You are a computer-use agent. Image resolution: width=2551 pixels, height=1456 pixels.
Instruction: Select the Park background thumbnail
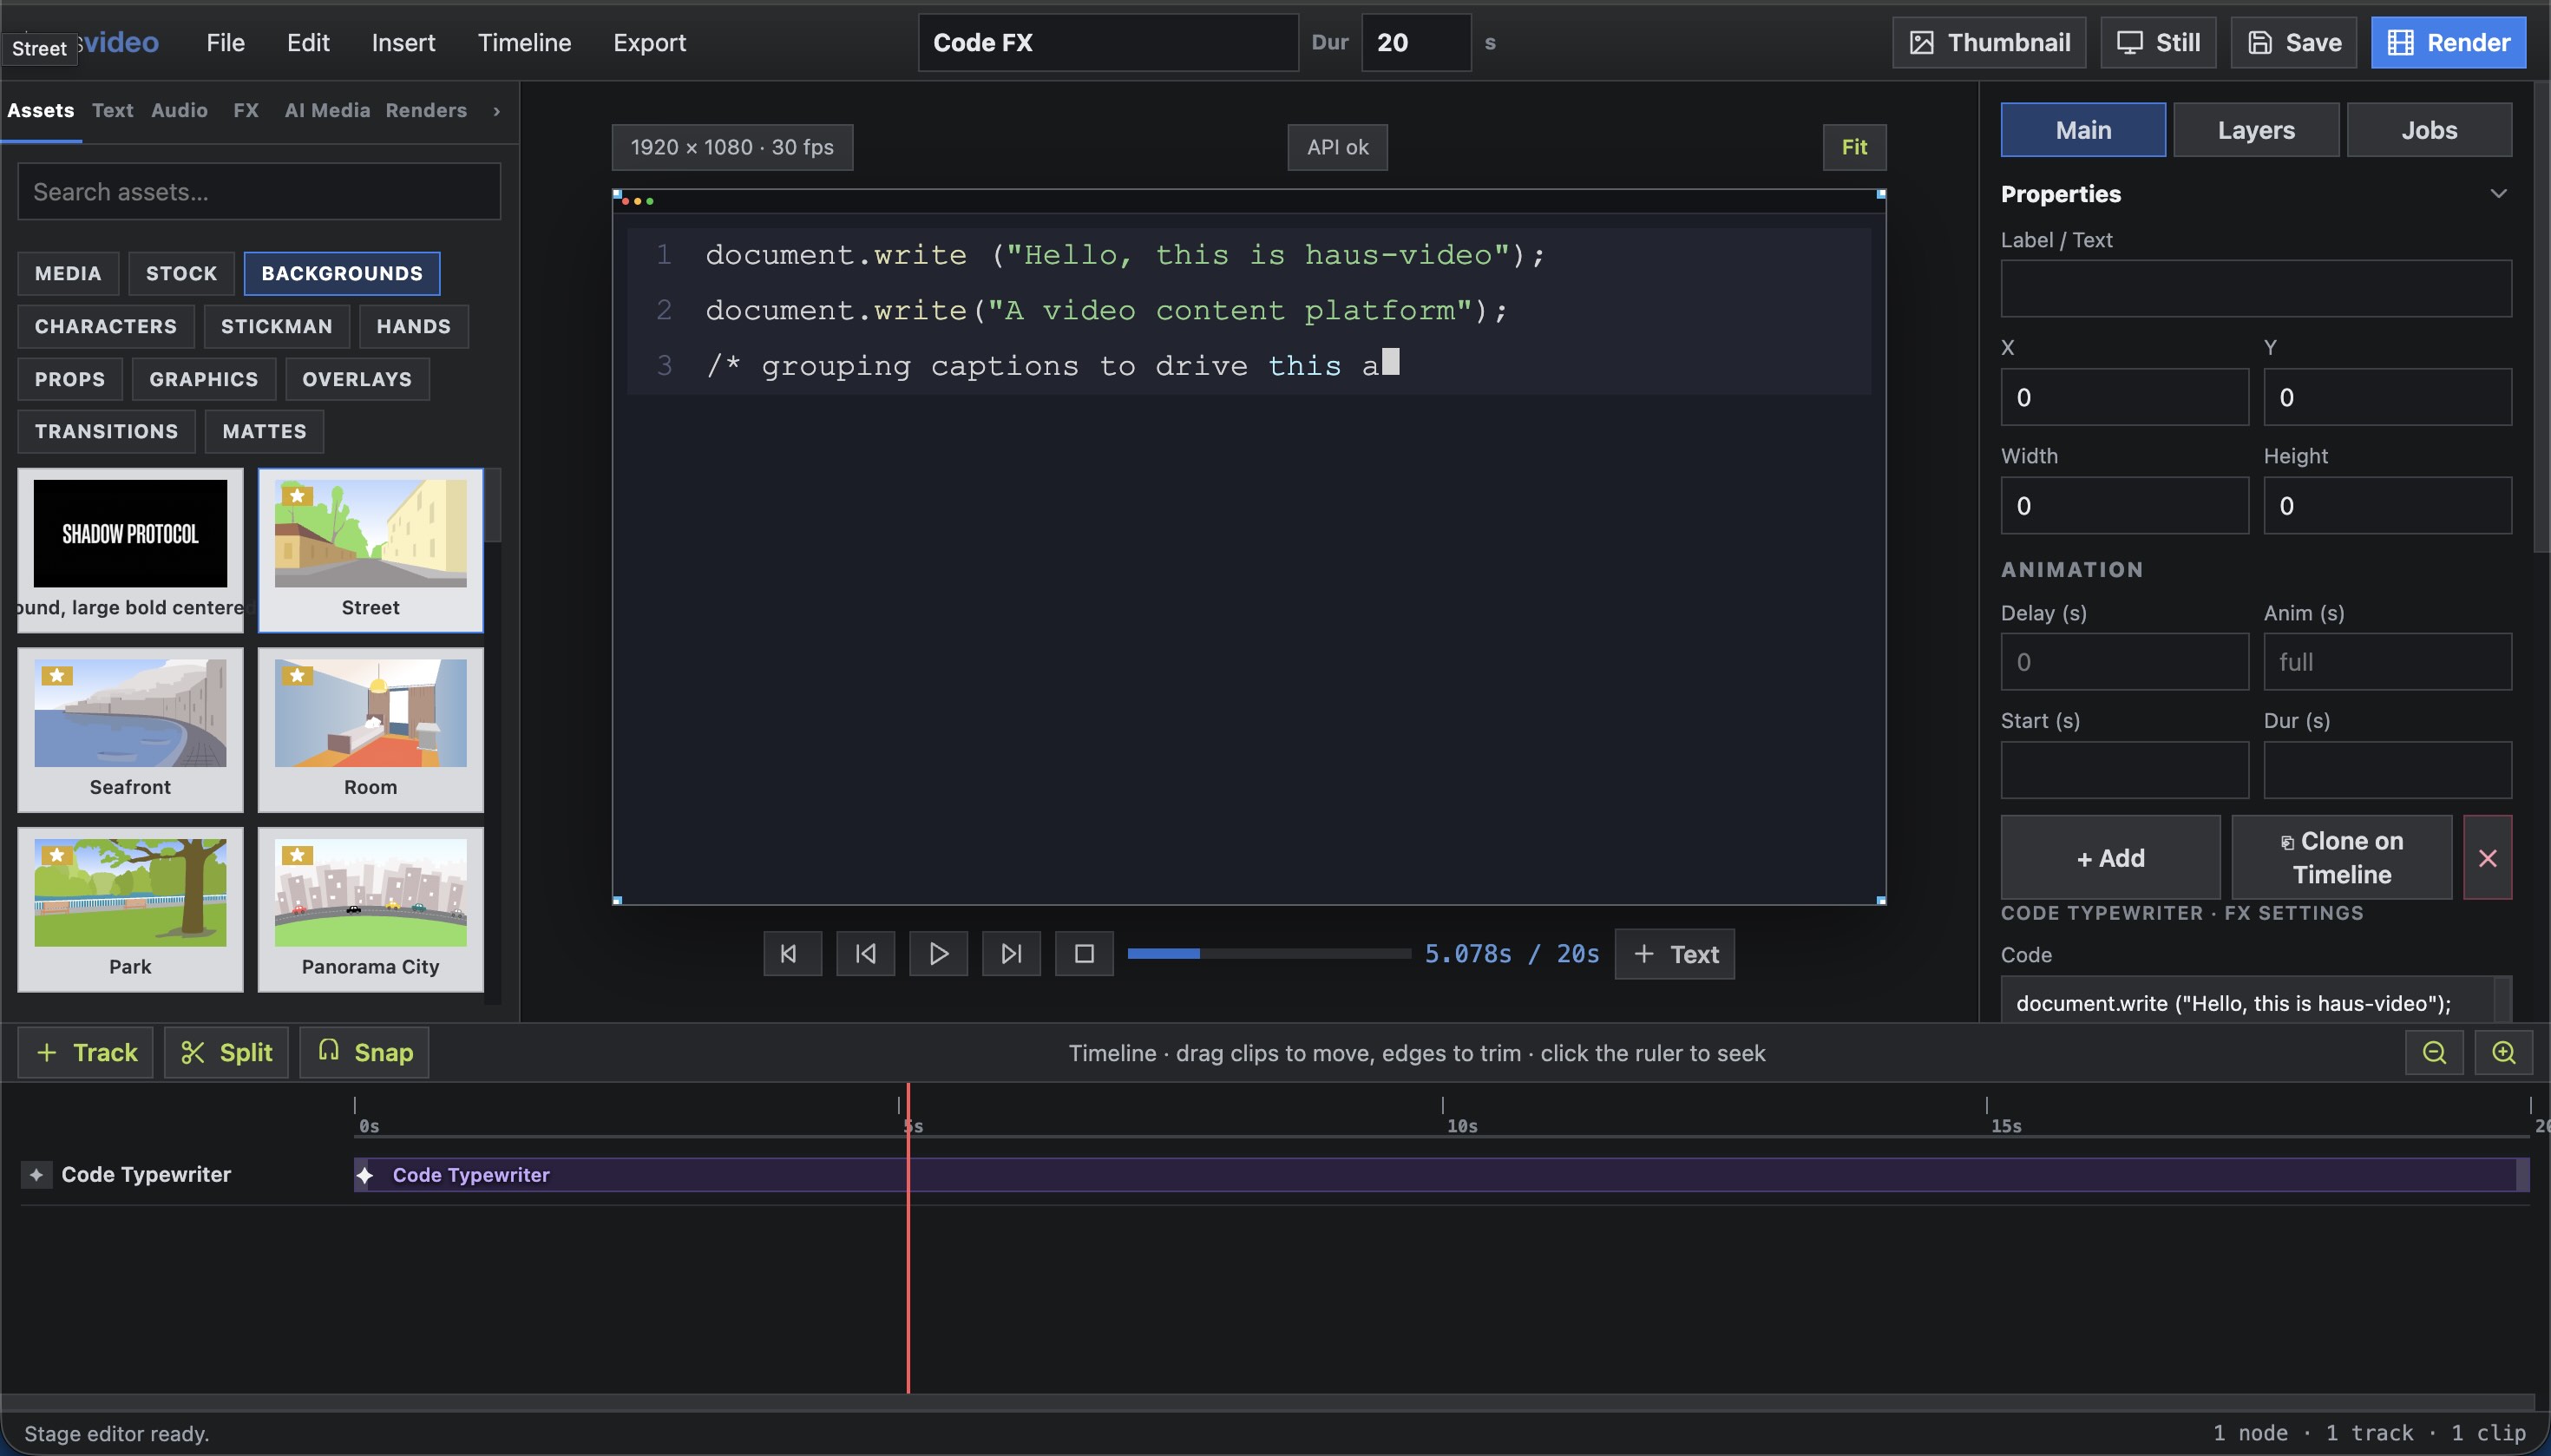pos(130,910)
